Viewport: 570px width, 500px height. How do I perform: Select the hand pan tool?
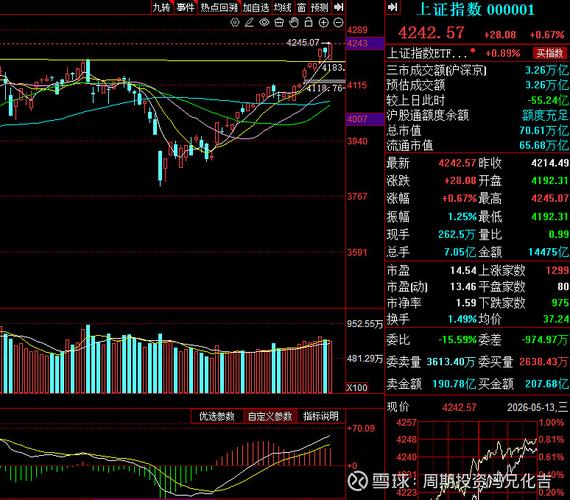point(294,23)
